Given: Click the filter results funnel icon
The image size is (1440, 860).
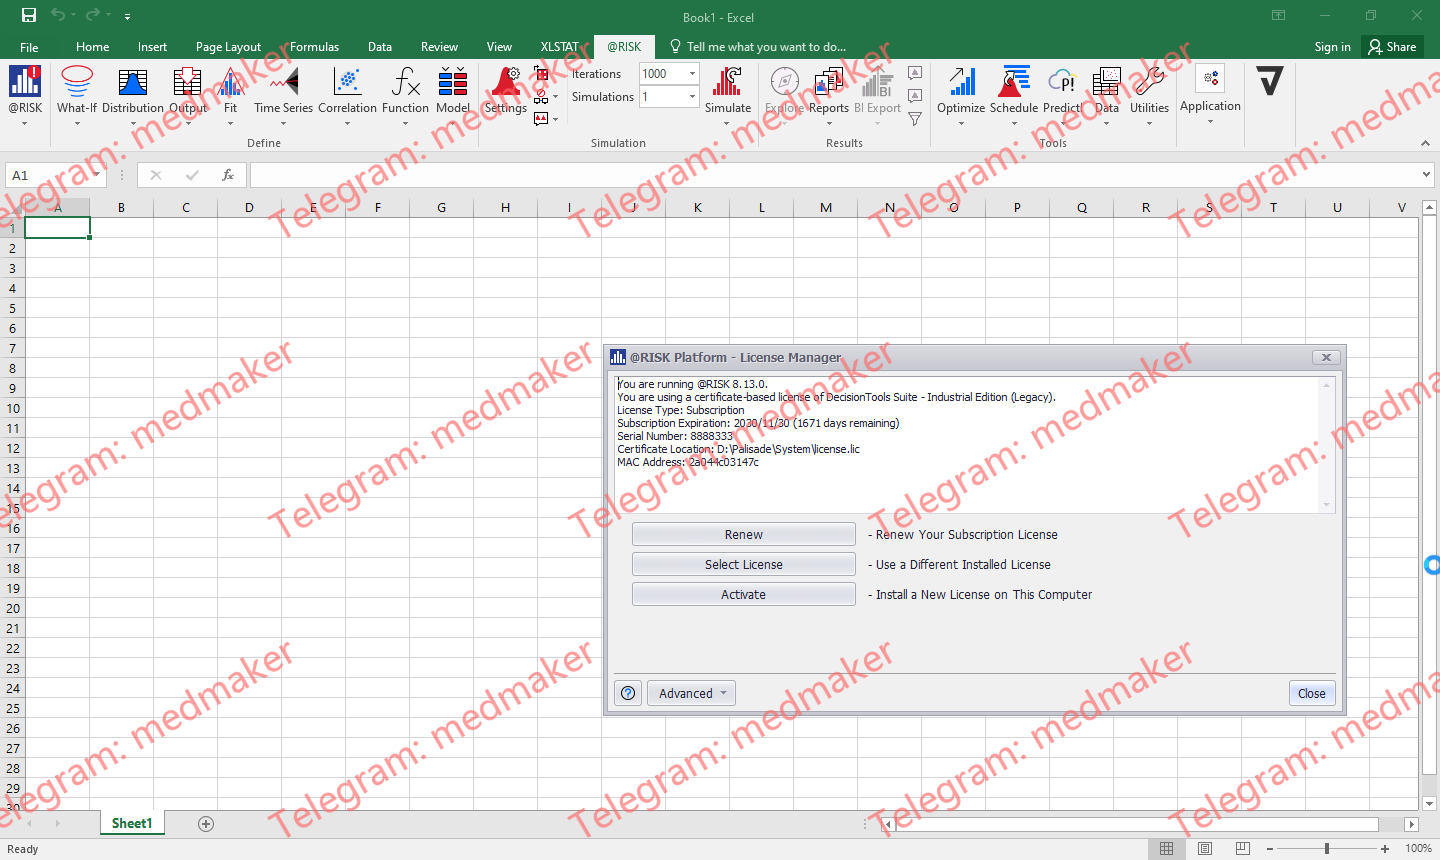Looking at the screenshot, I should coord(915,119).
